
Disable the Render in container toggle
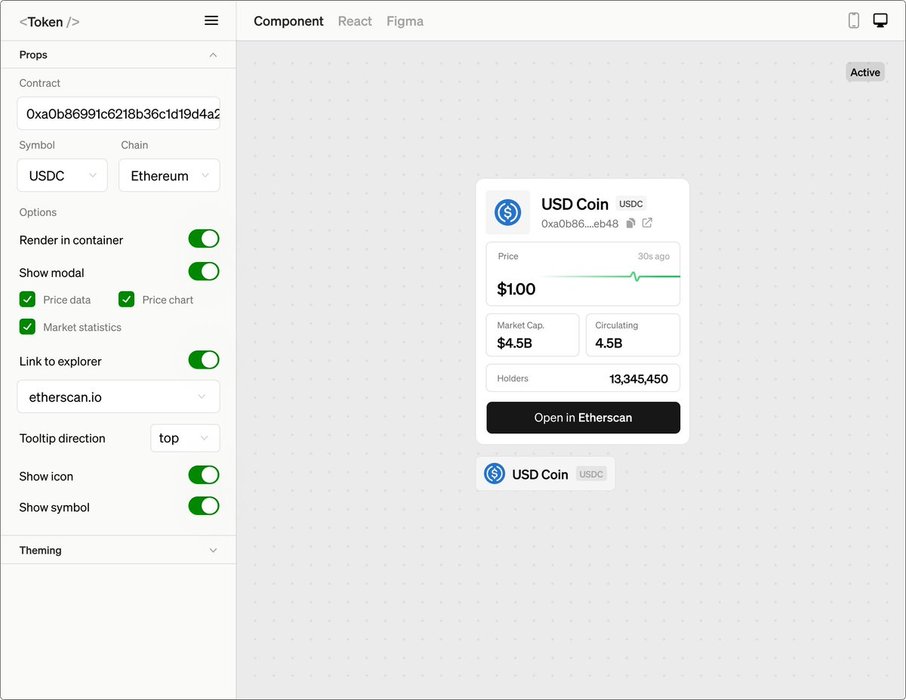point(204,239)
